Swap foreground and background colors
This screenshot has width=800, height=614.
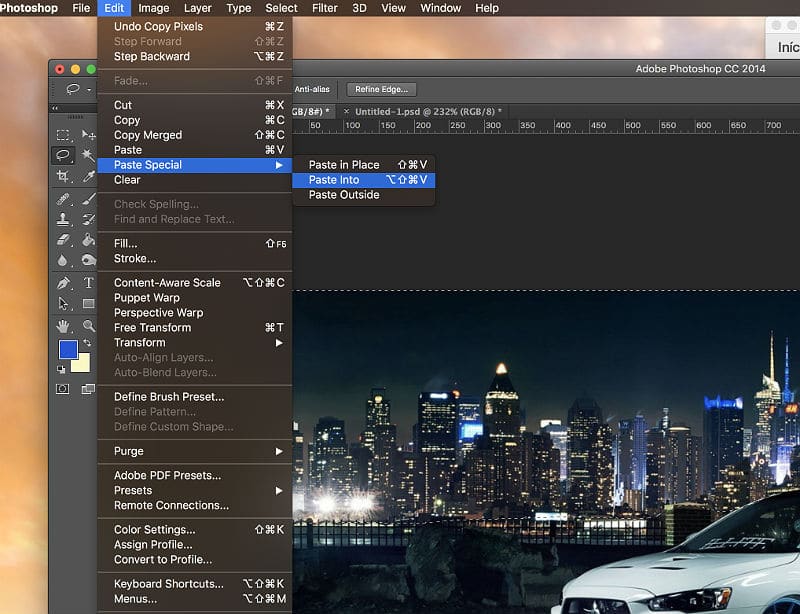87,343
